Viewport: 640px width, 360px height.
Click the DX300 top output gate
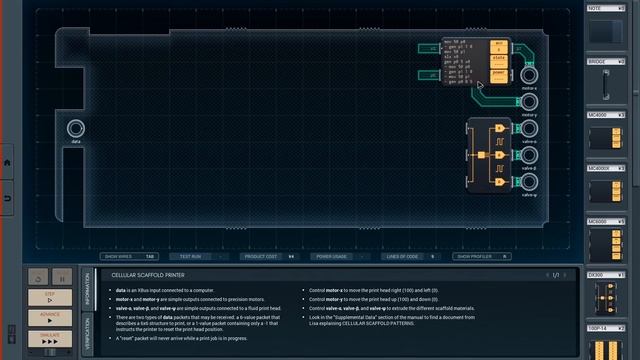tap(500, 129)
